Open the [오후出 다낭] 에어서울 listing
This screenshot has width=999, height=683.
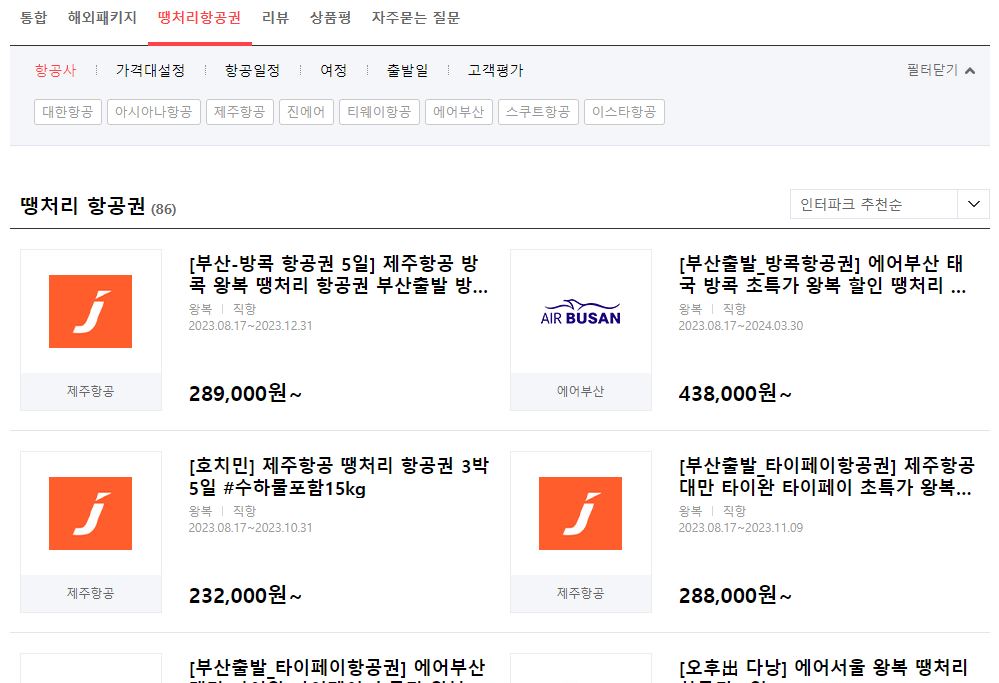(x=823, y=670)
